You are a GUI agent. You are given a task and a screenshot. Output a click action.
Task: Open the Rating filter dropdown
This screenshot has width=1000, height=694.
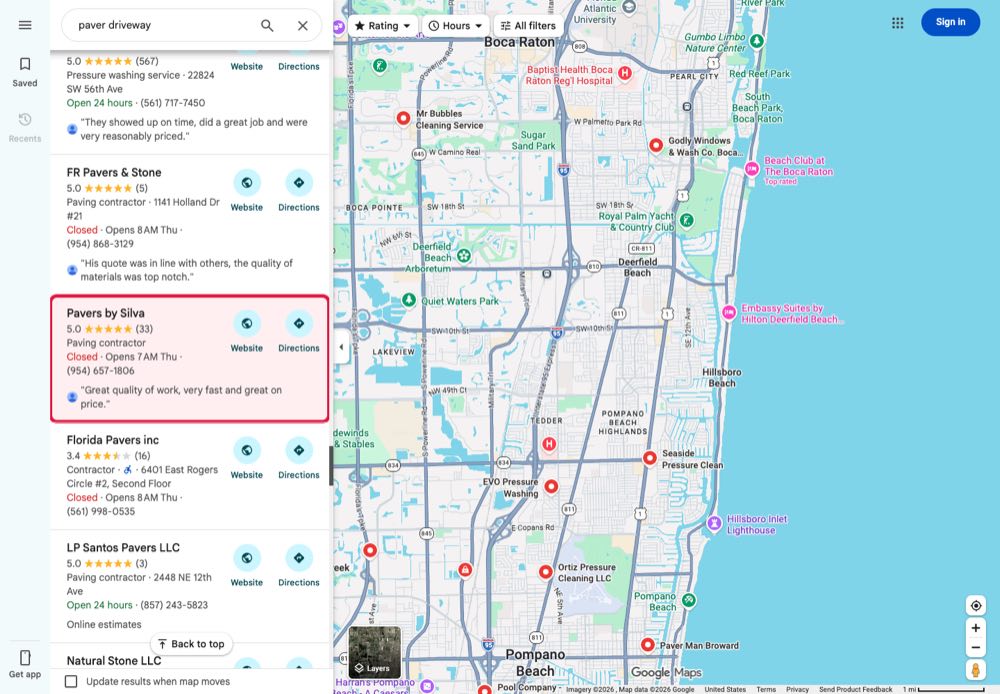383,26
